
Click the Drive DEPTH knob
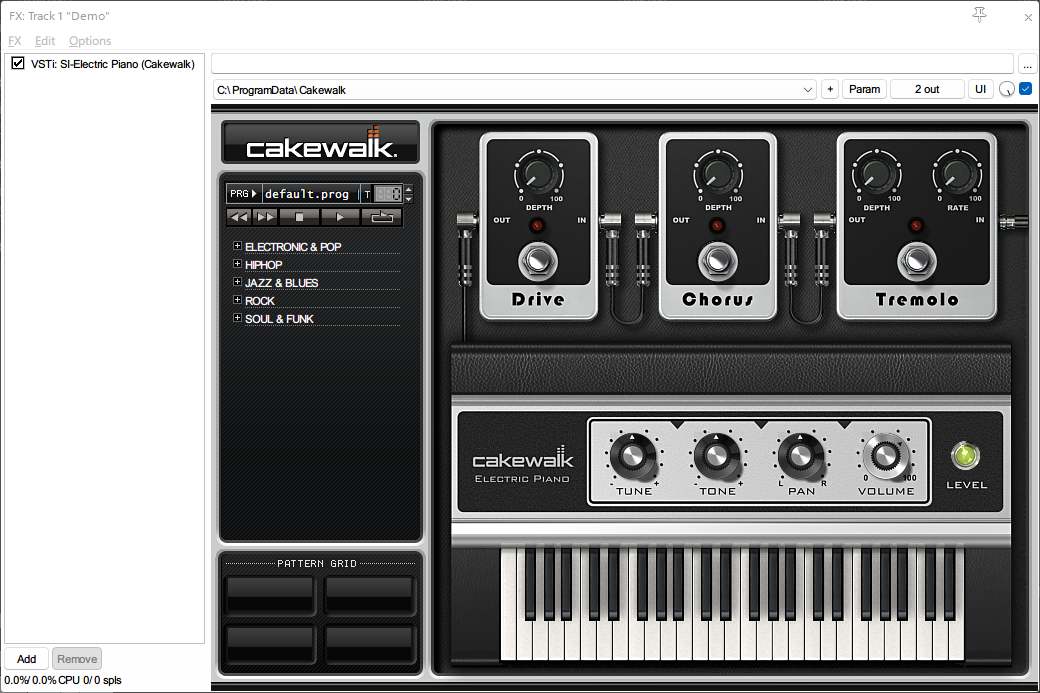pos(538,174)
